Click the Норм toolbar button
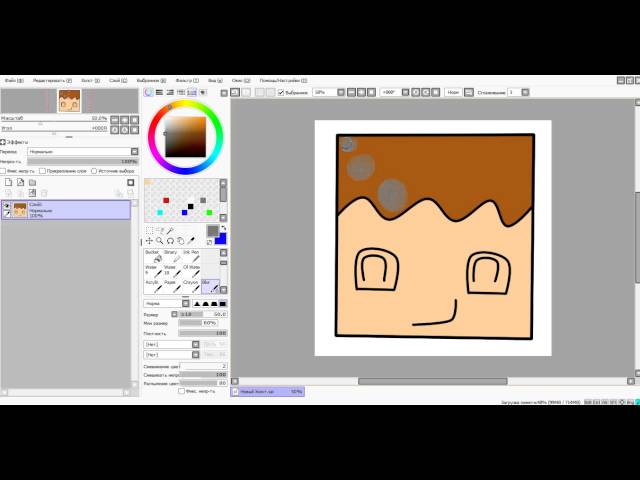Image resolution: width=640 pixels, height=480 pixels. pyautogui.click(x=453, y=93)
